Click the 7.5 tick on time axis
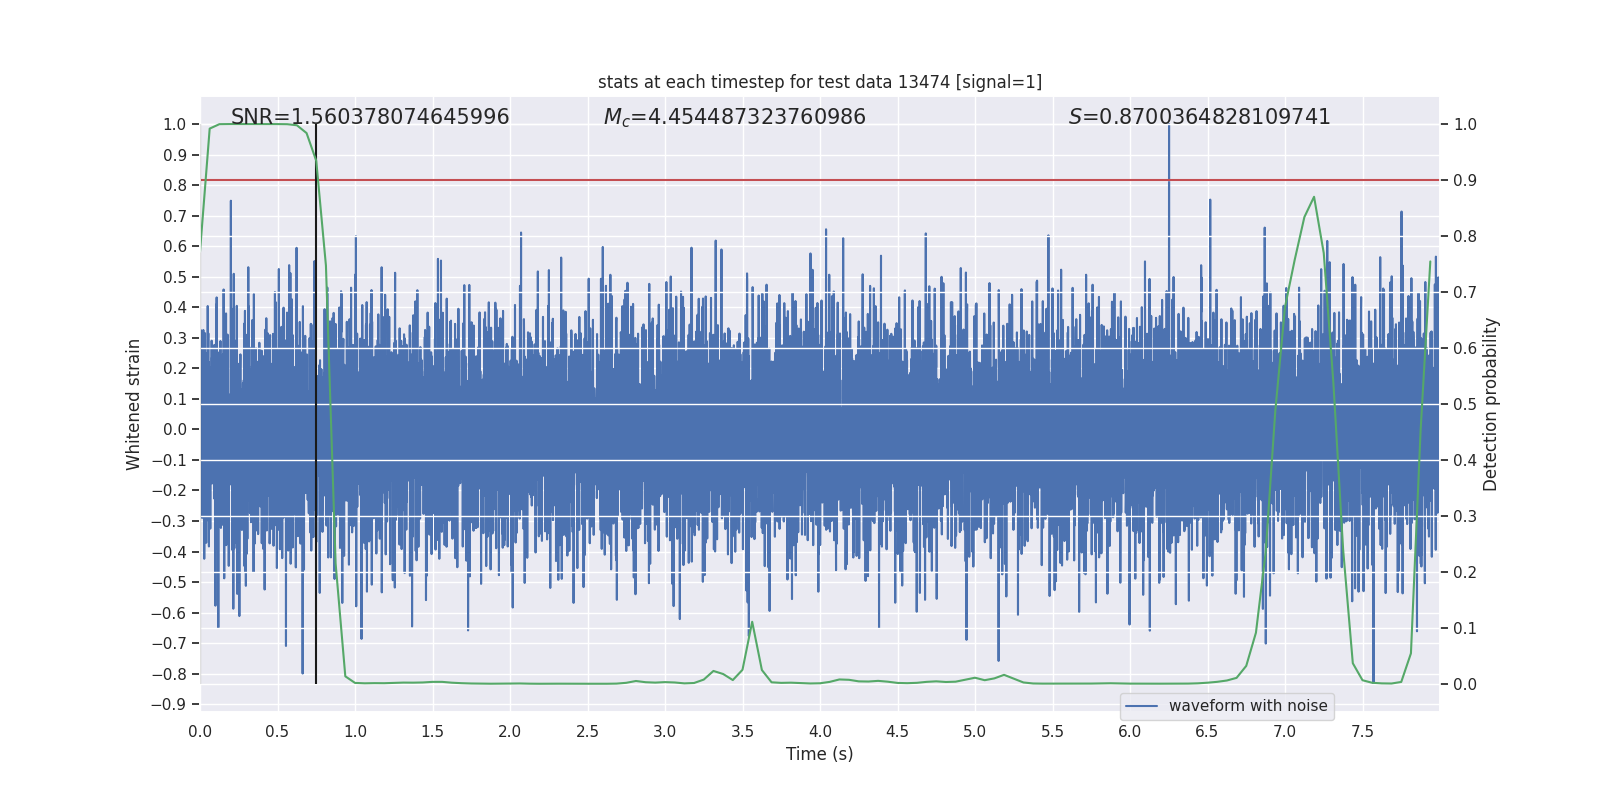Screen dimensions: 1600x800 (1362, 732)
